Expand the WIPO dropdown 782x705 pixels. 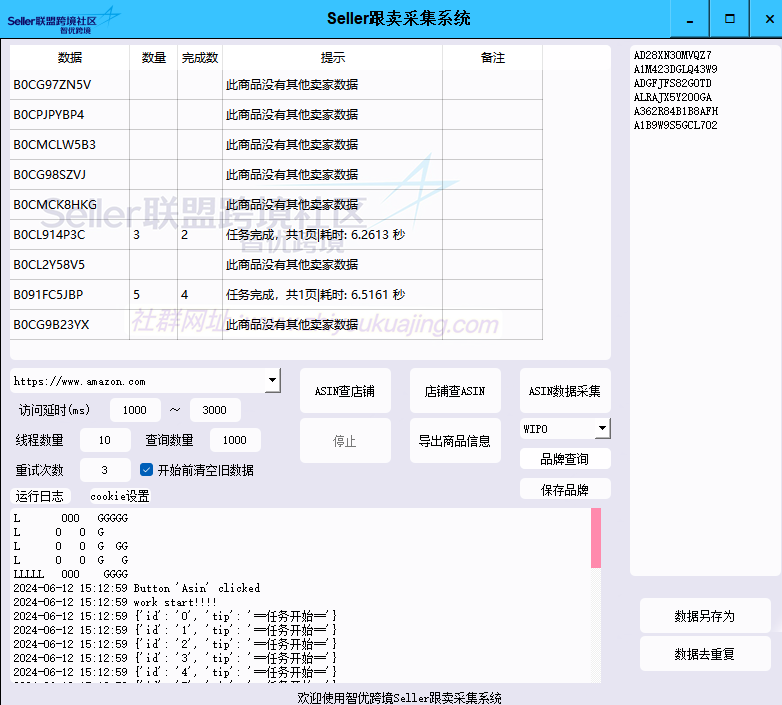[x=602, y=428]
